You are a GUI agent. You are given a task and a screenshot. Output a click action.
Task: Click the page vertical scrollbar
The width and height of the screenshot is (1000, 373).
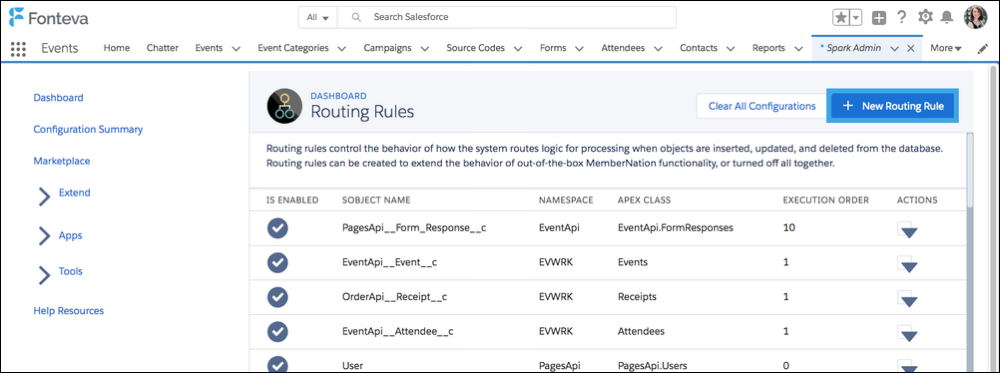click(x=992, y=217)
